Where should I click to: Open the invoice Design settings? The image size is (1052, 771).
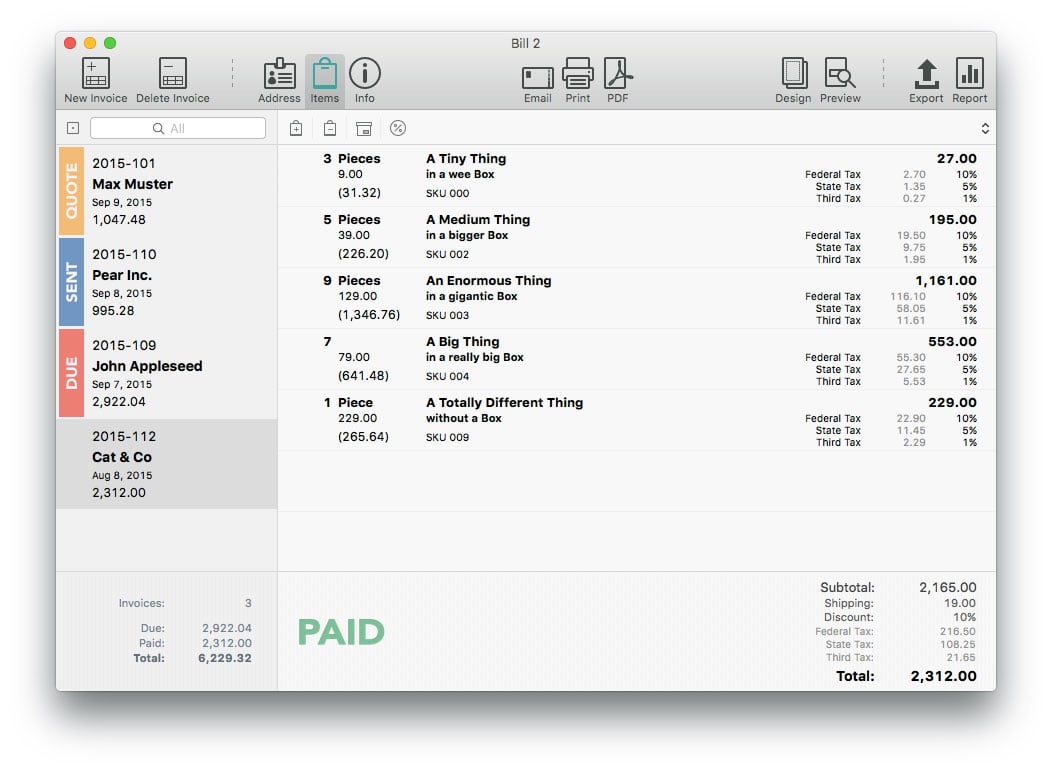pyautogui.click(x=793, y=75)
